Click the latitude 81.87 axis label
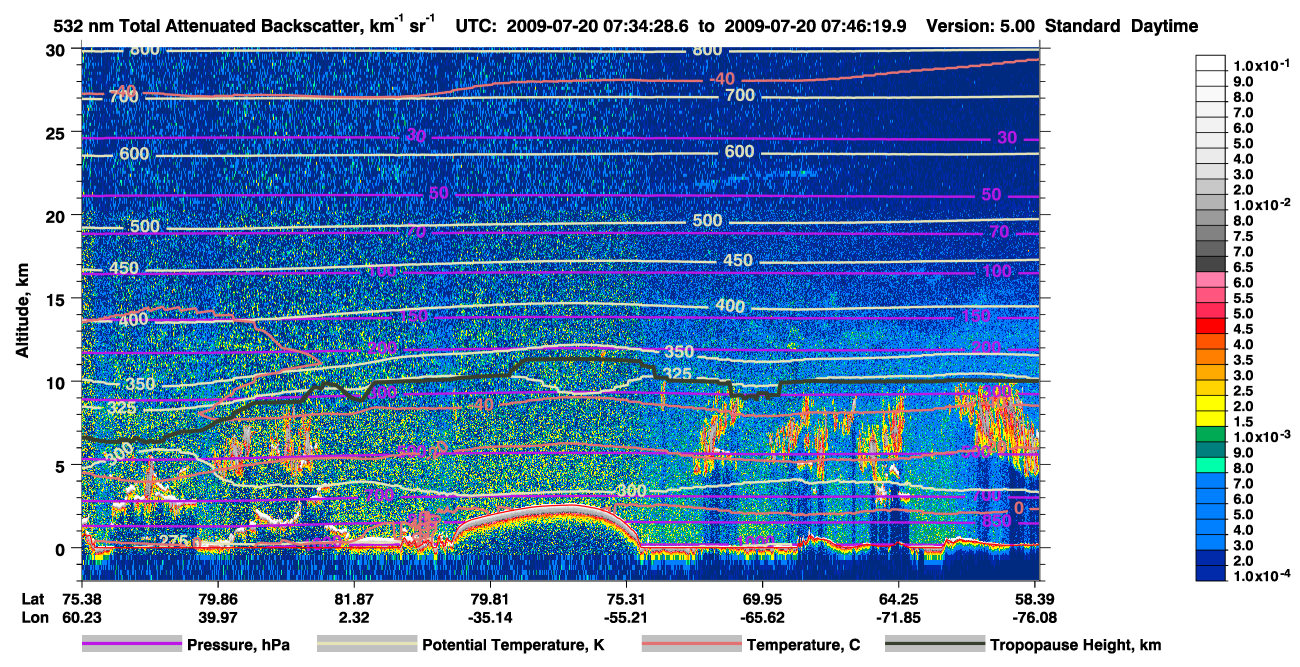 click(x=353, y=598)
